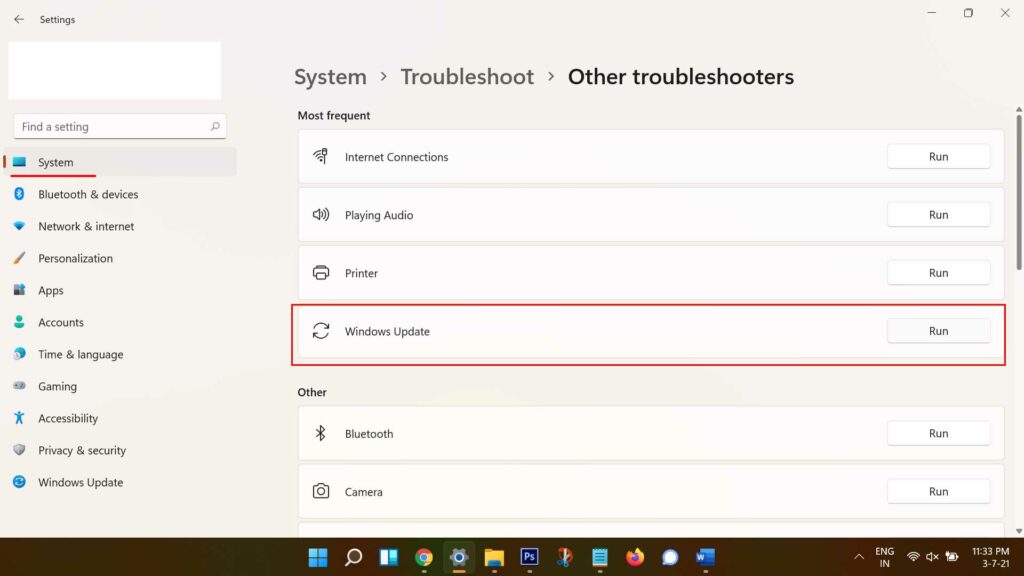Viewport: 1024px width, 576px height.
Task: Run the Windows Update troubleshooter
Action: pos(938,330)
